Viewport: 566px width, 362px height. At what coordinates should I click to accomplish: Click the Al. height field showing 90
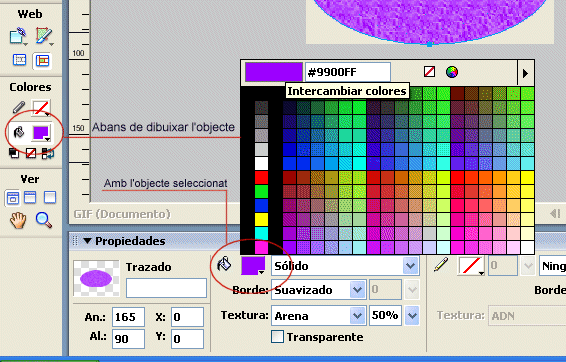(128, 339)
